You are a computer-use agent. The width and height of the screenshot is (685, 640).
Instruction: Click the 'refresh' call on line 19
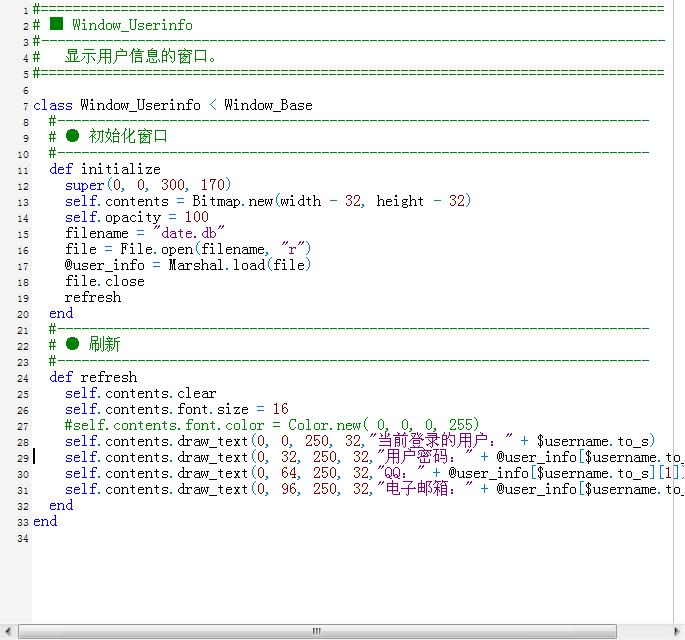point(93,298)
